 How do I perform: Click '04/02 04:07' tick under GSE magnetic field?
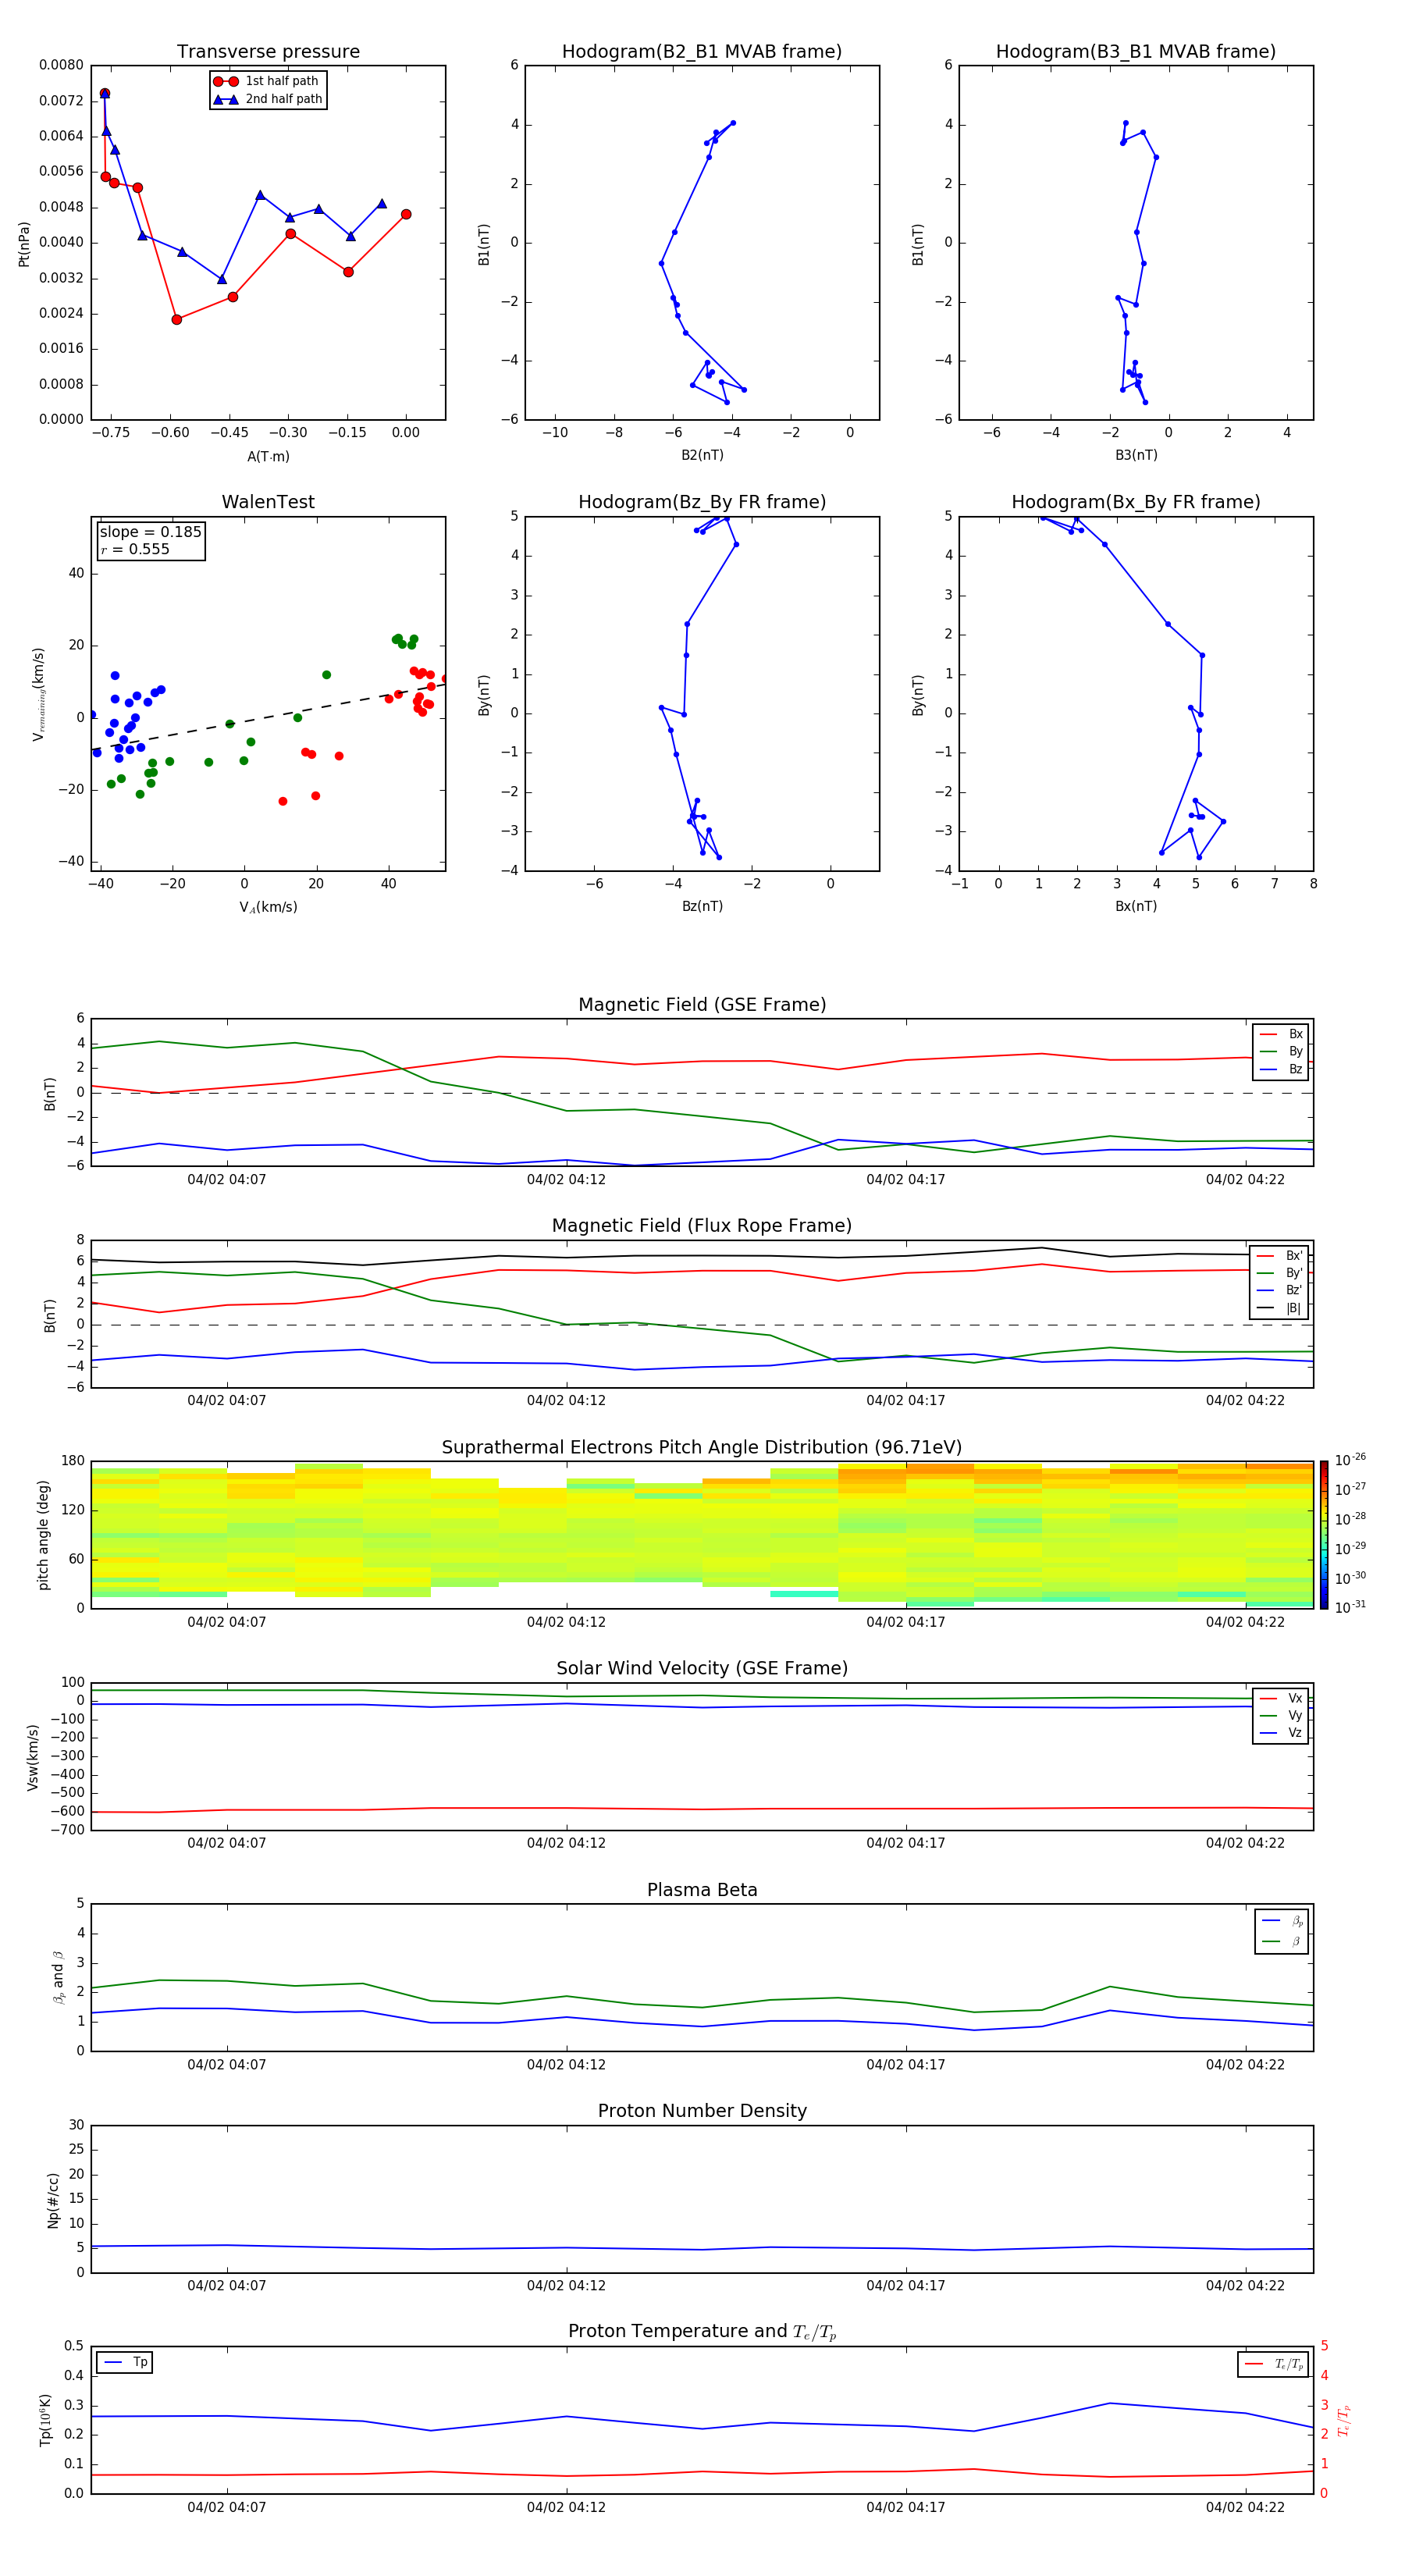tap(227, 1180)
